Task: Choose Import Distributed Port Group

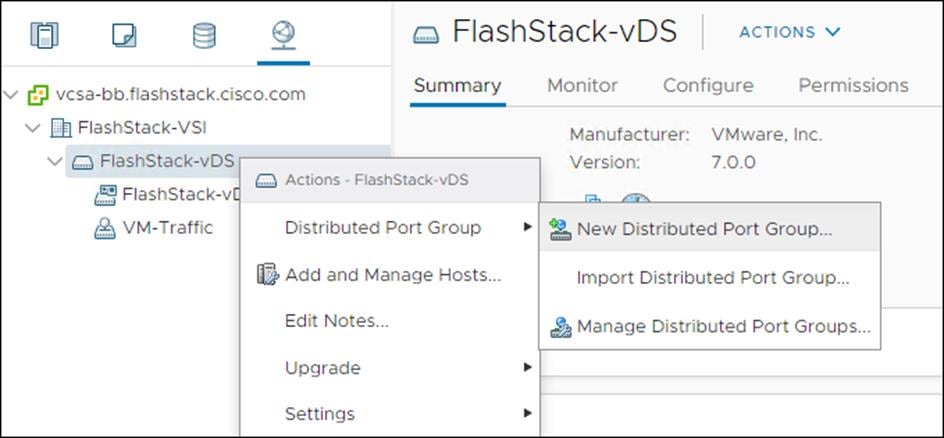Action: click(x=710, y=278)
